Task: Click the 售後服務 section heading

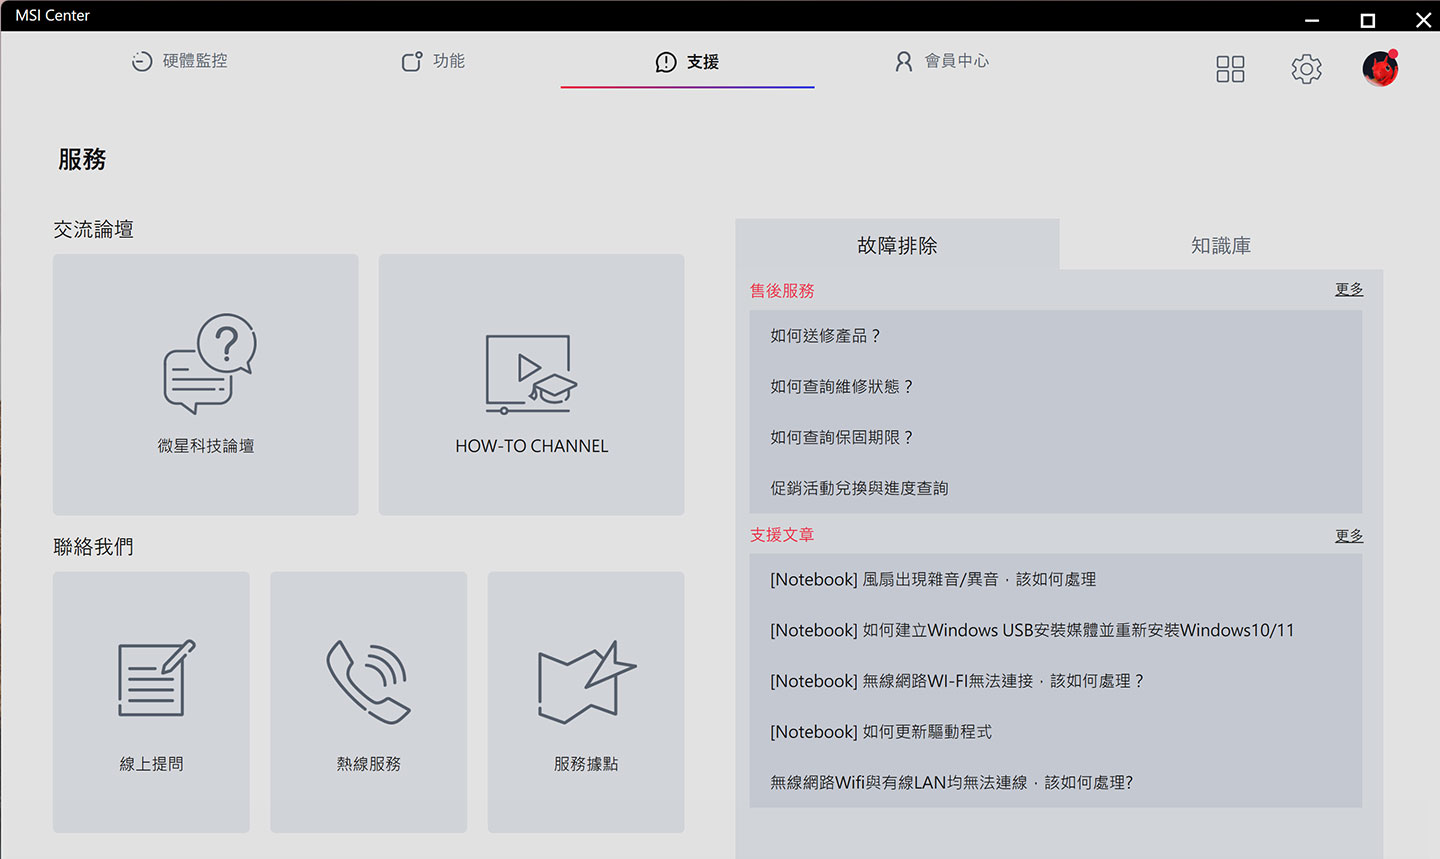Action: pos(782,291)
